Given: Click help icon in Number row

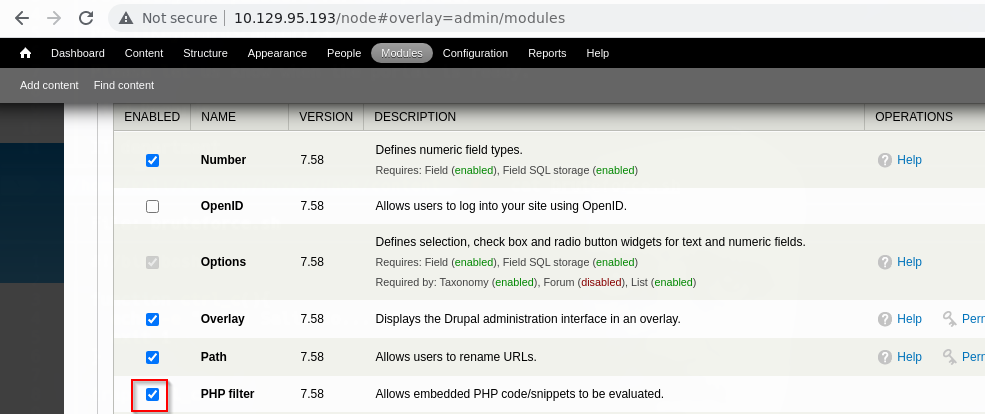Looking at the screenshot, I should [884, 160].
